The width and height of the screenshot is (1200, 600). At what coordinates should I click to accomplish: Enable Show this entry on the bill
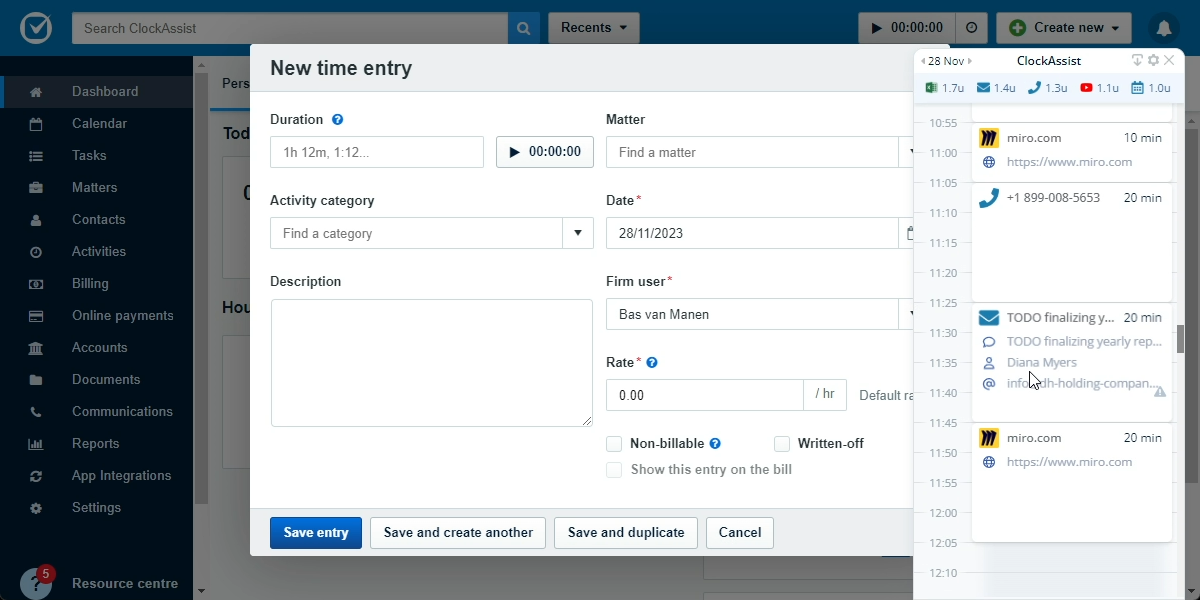tap(614, 469)
